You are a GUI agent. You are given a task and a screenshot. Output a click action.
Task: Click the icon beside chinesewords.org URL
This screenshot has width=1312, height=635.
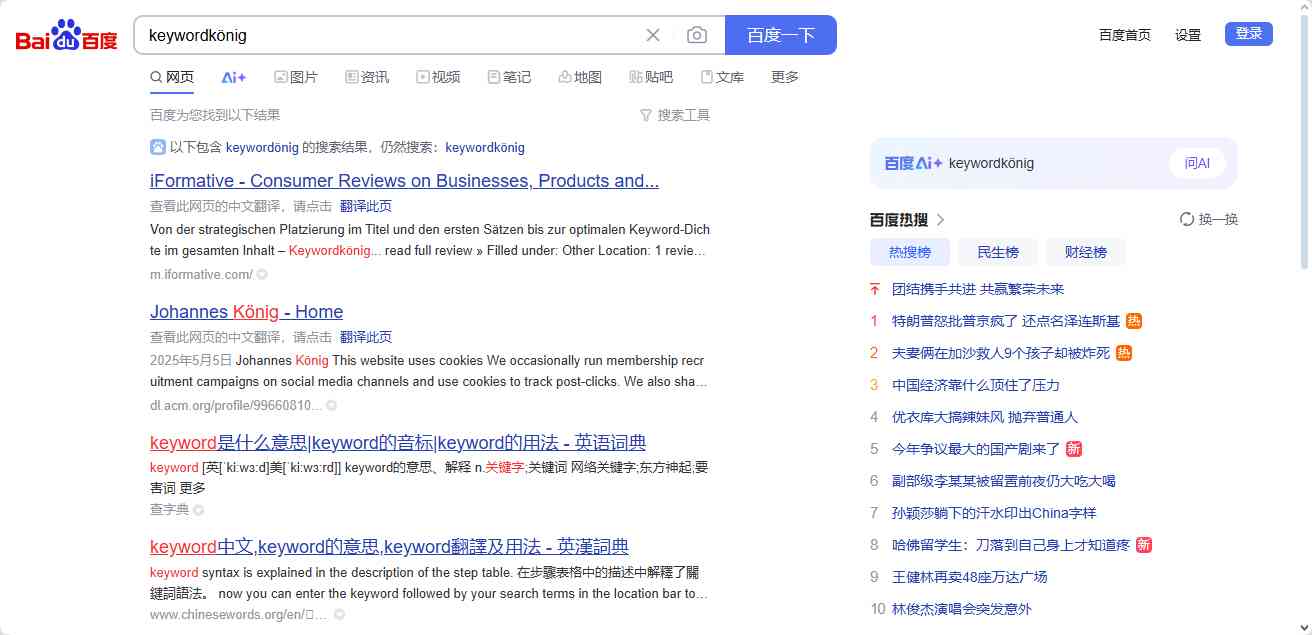pos(339,614)
